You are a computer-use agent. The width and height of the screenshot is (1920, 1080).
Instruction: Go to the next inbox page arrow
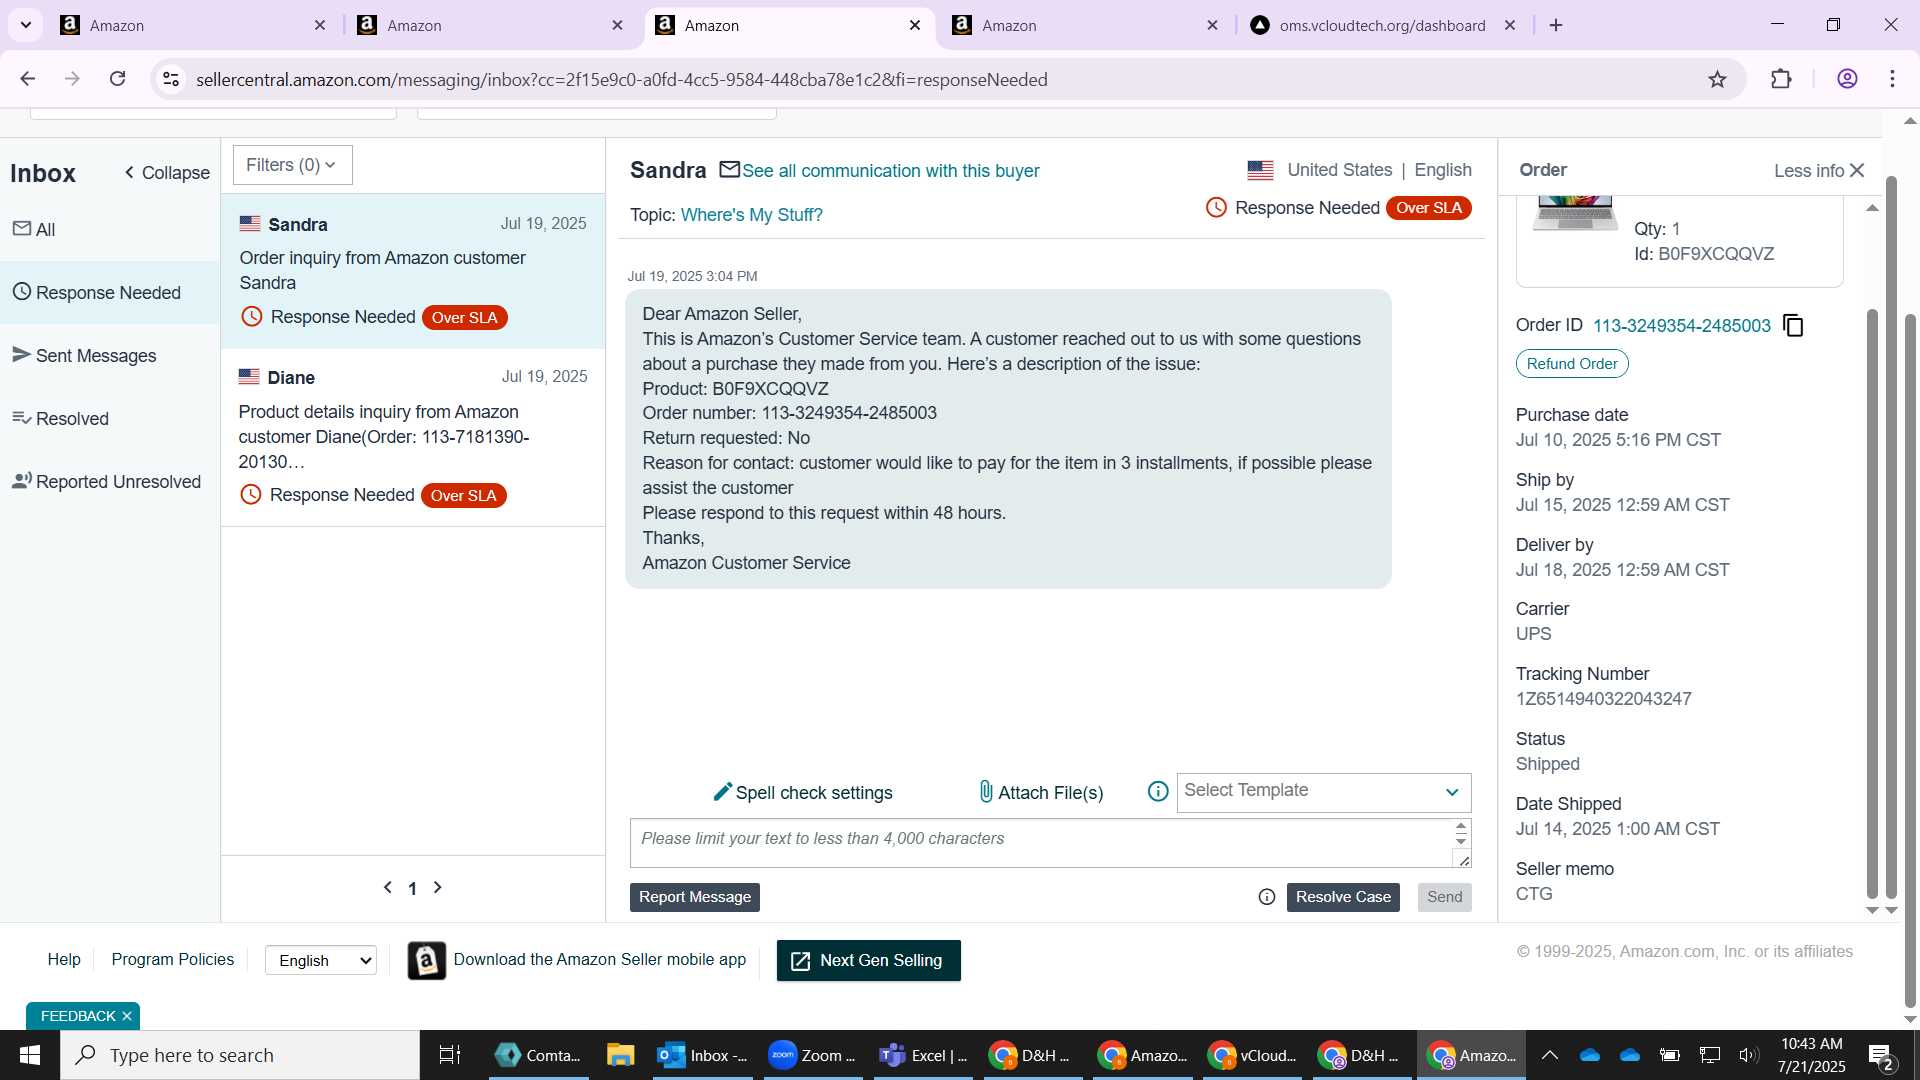437,887
